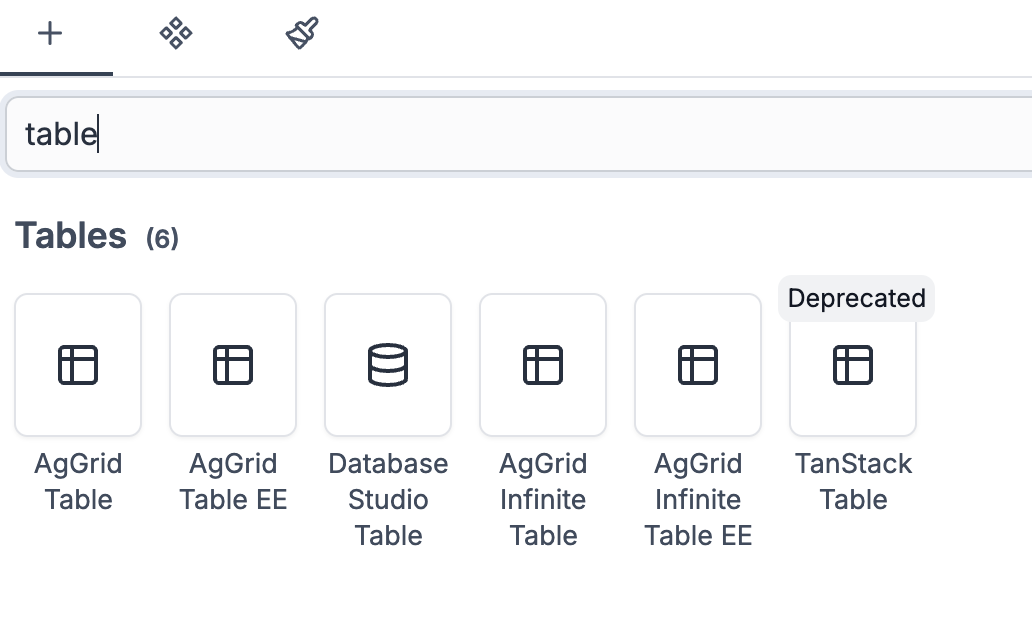Switch to the diamond components tab

[176, 33]
